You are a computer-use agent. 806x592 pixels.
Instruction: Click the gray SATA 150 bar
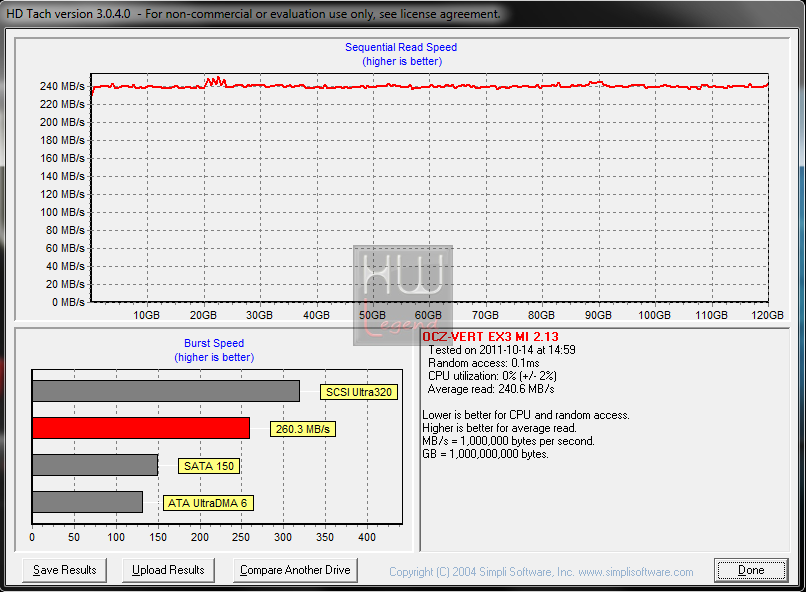coord(95,465)
